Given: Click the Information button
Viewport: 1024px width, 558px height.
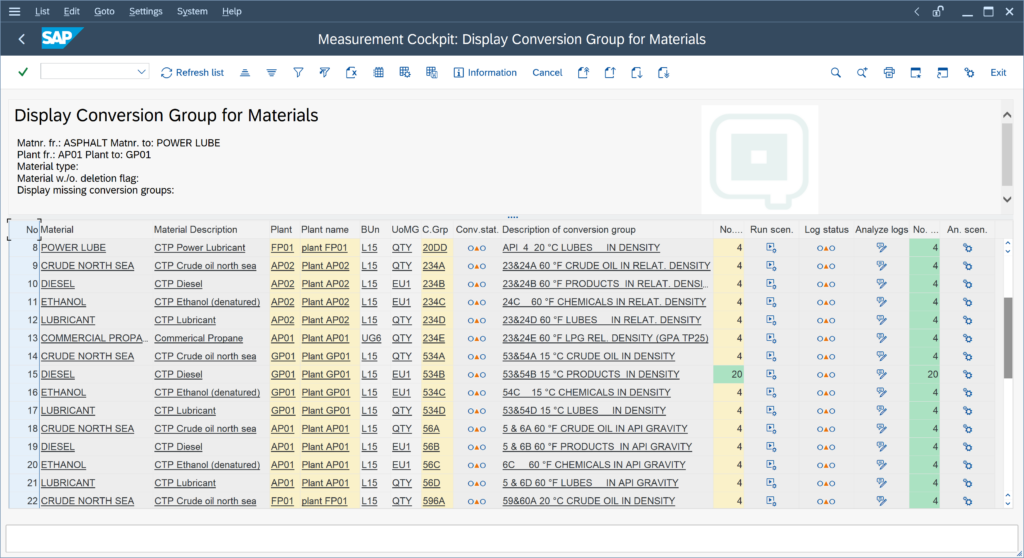Looking at the screenshot, I should 485,73.
